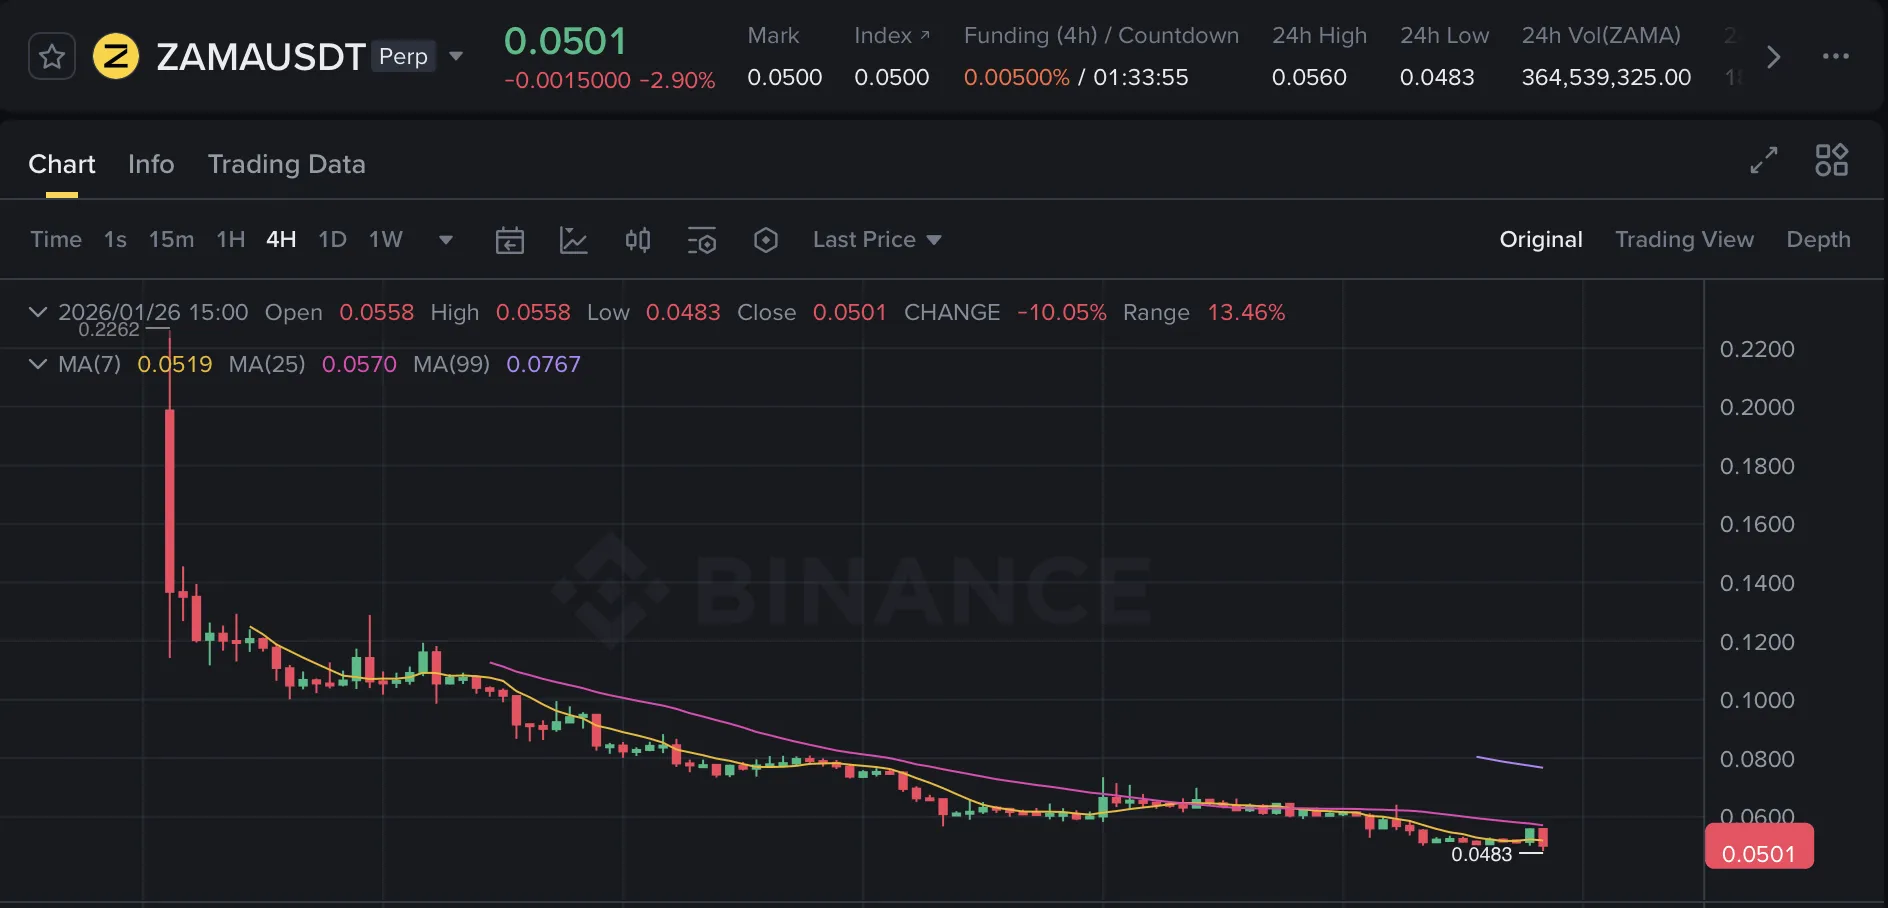Open the three-dots more options menu
The height and width of the screenshot is (908, 1888).
[1836, 57]
